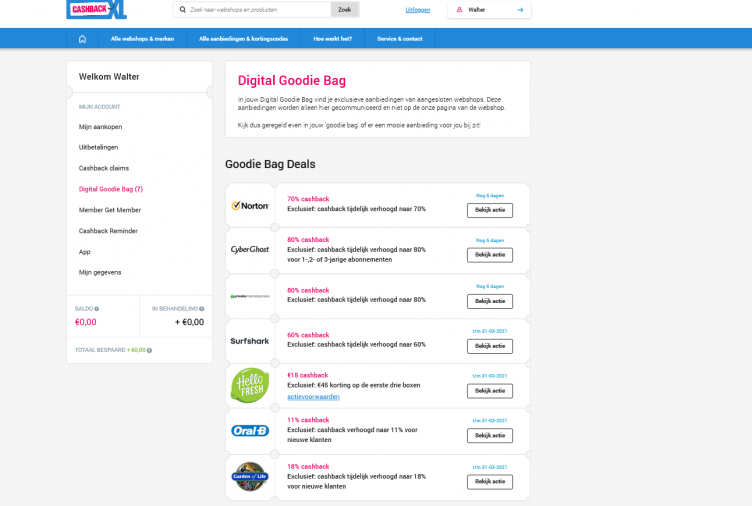Click the Surfshark logo
Image resolution: width=752 pixels, height=506 pixels.
pos(250,341)
